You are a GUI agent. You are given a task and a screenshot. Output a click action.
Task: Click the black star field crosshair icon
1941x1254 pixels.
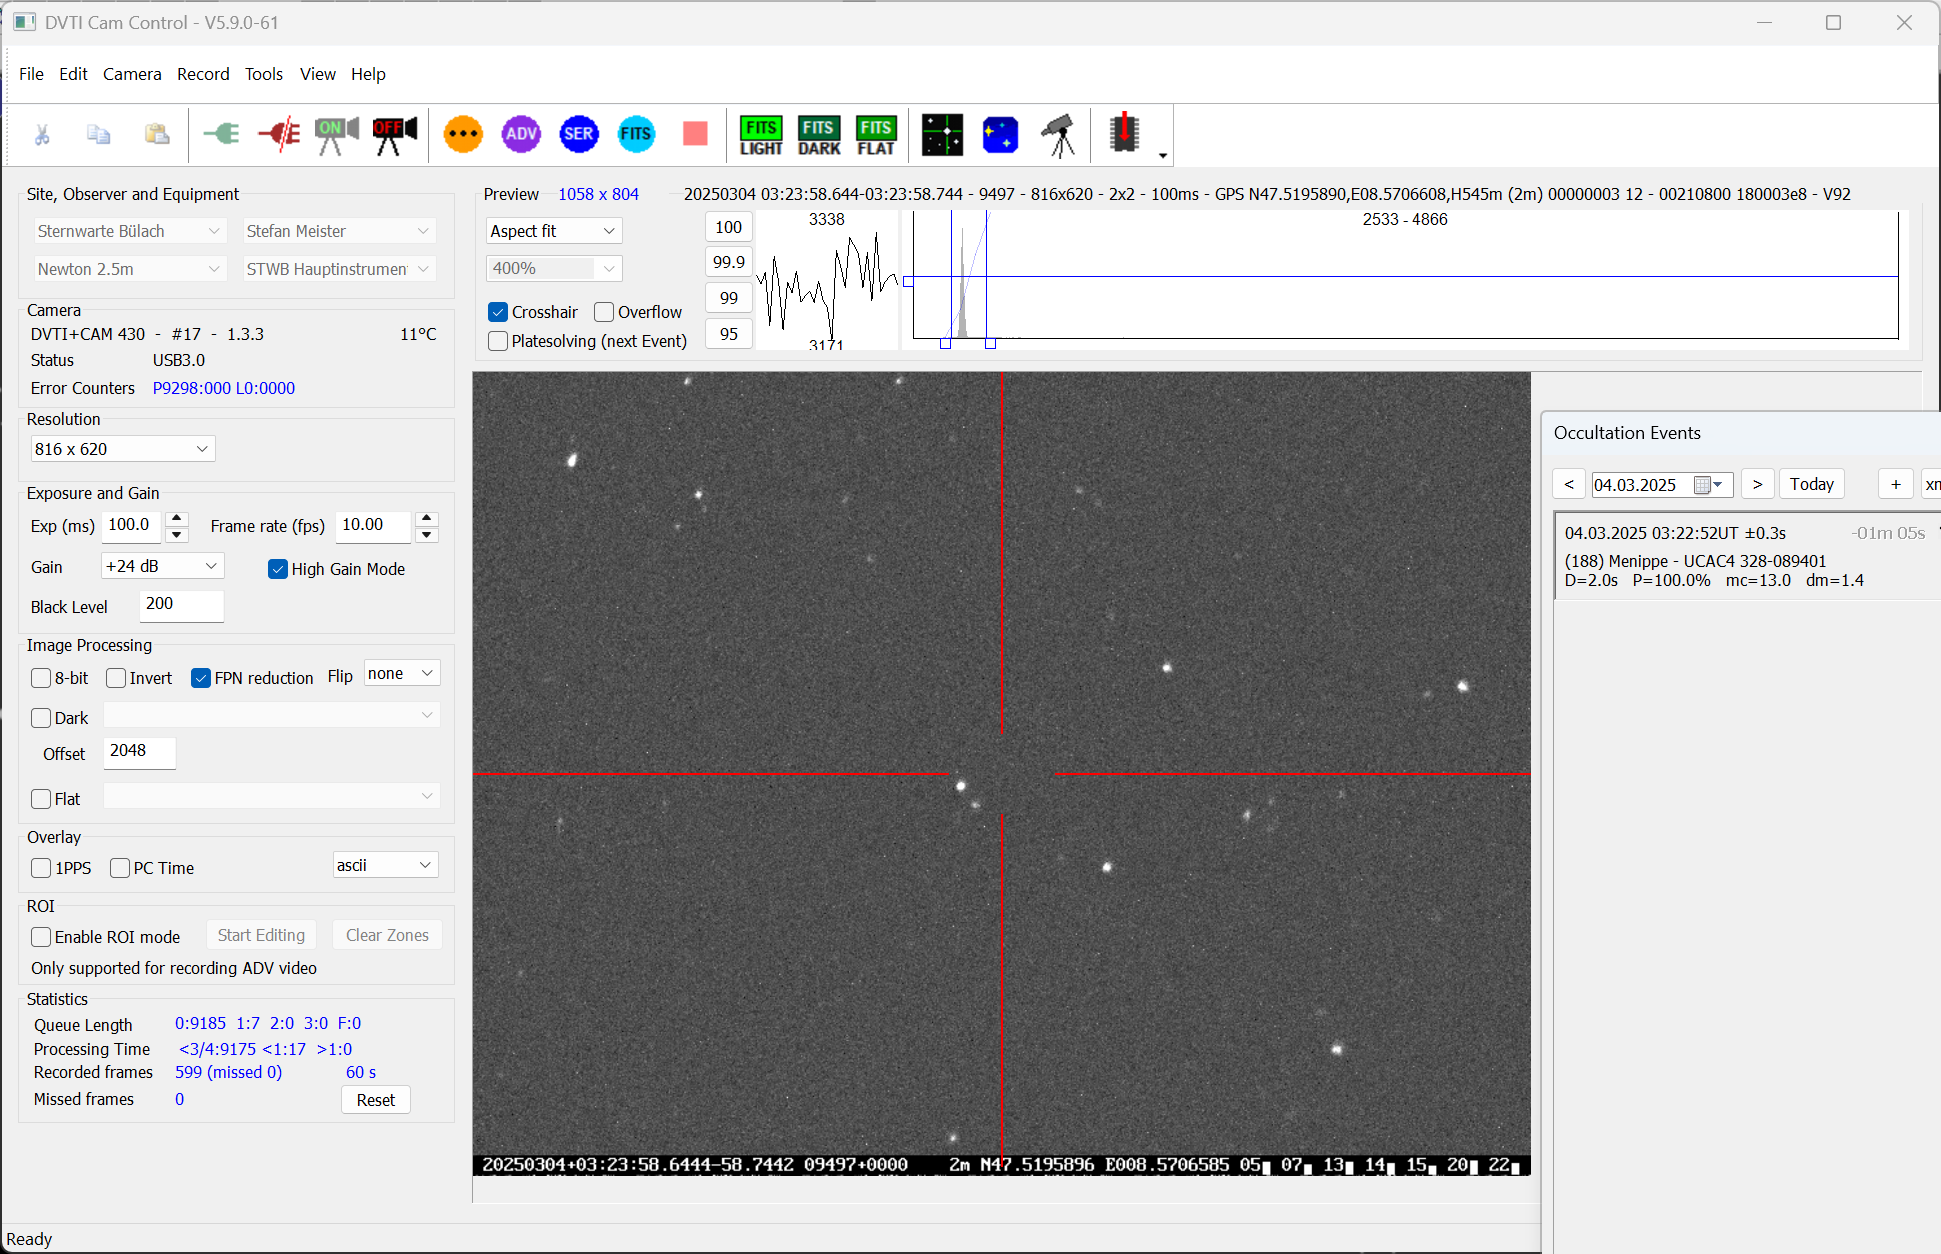point(942,135)
